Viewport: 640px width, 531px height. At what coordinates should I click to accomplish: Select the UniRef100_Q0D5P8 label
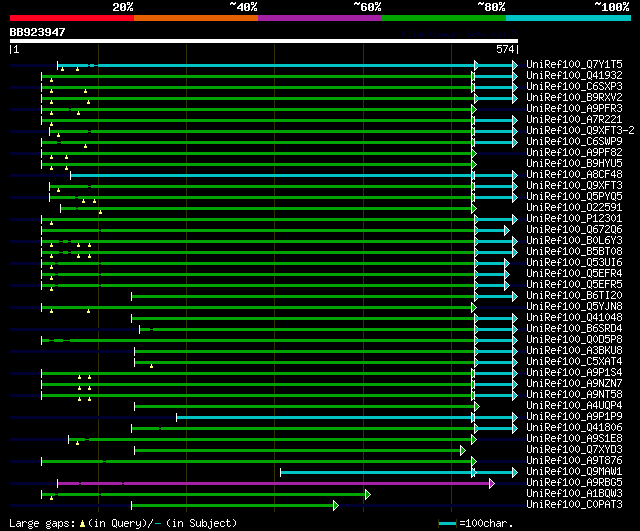574,340
